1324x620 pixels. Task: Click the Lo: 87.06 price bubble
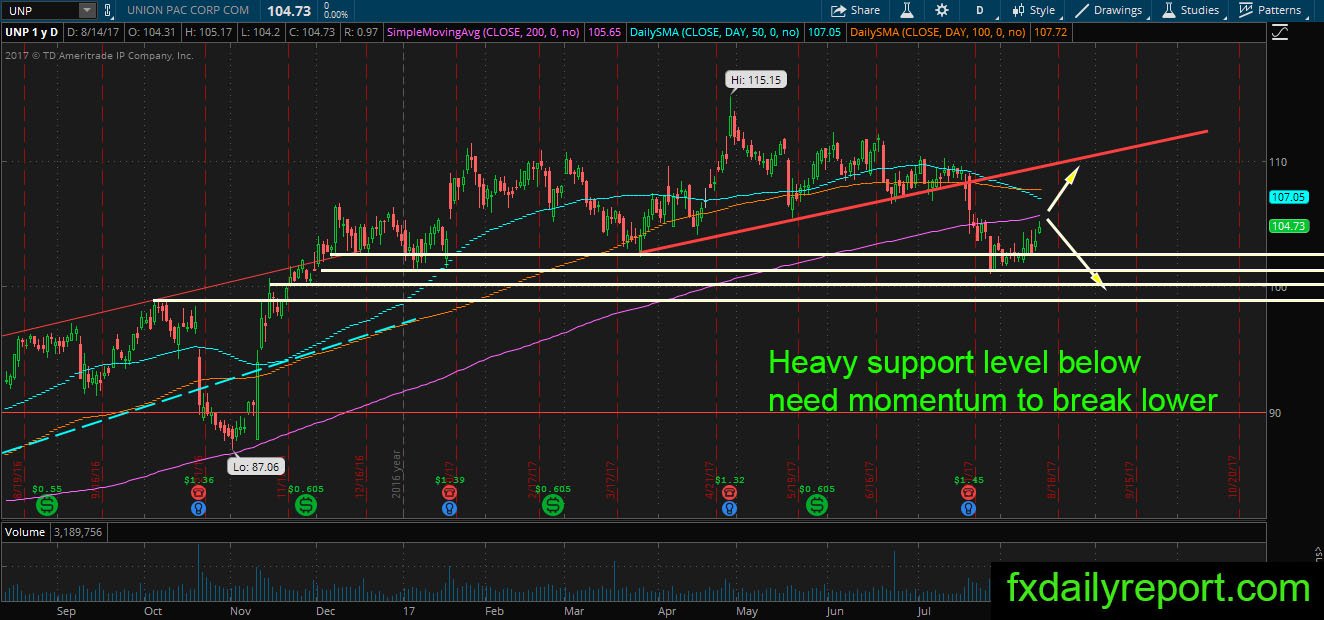255,466
